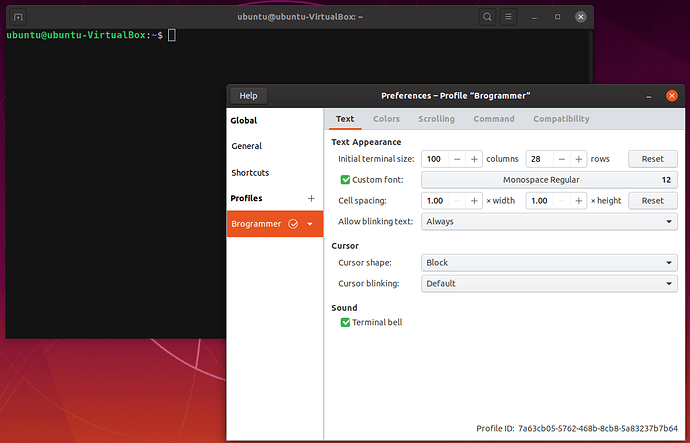Click the terminal prompt line

pyautogui.click(x=91, y=35)
